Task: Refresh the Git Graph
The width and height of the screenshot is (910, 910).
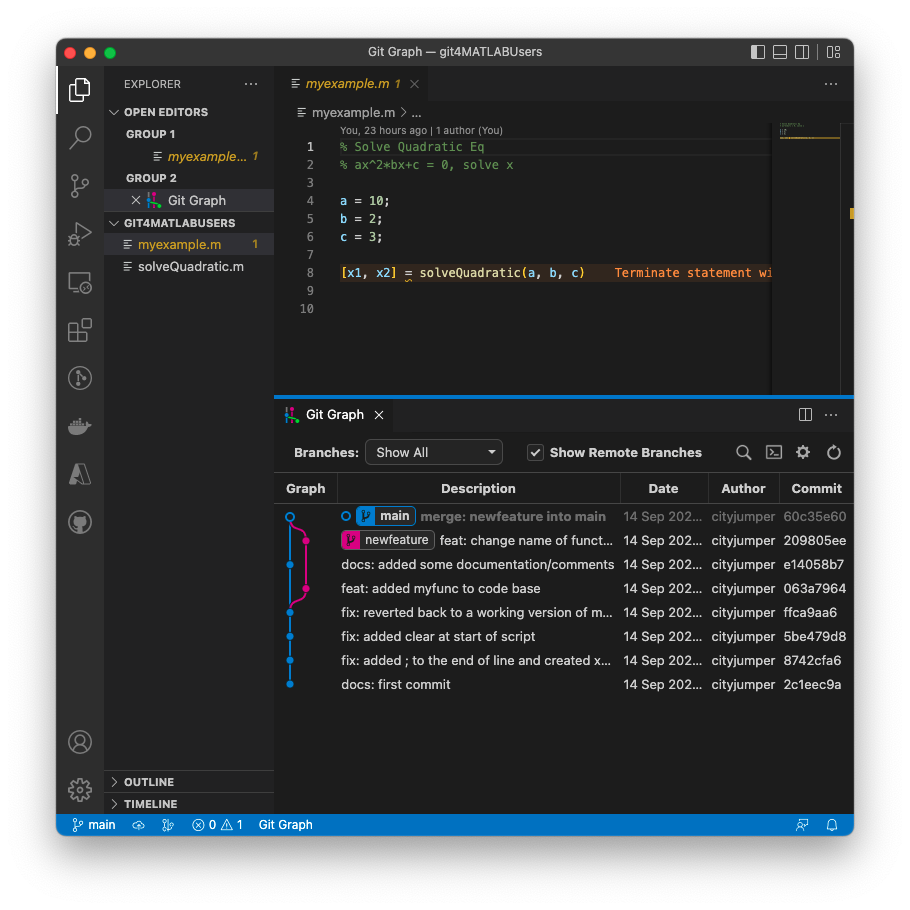Action: point(833,453)
